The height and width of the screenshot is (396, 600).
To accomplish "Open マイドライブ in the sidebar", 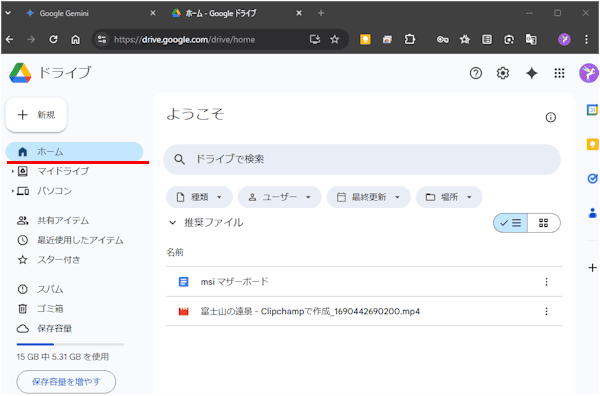I will 63,171.
